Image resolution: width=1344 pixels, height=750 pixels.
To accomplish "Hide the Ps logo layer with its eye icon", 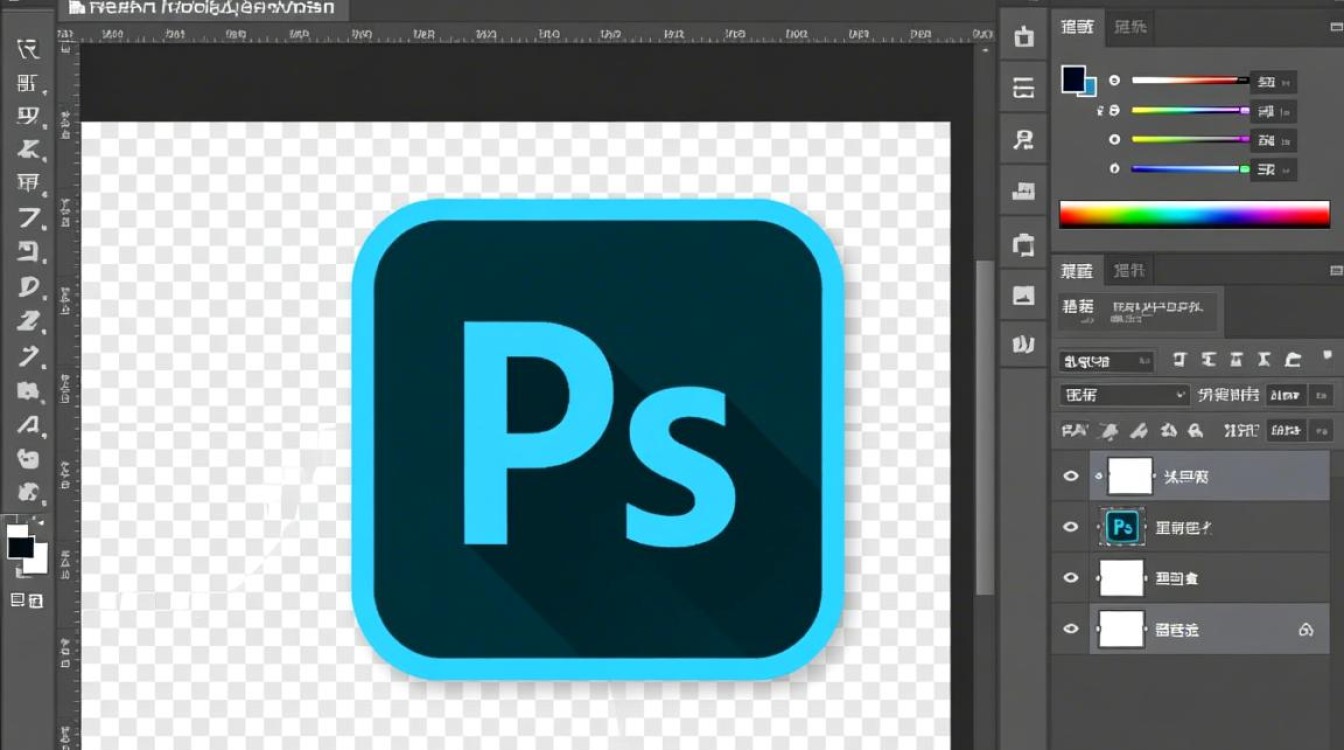I will (1071, 527).
